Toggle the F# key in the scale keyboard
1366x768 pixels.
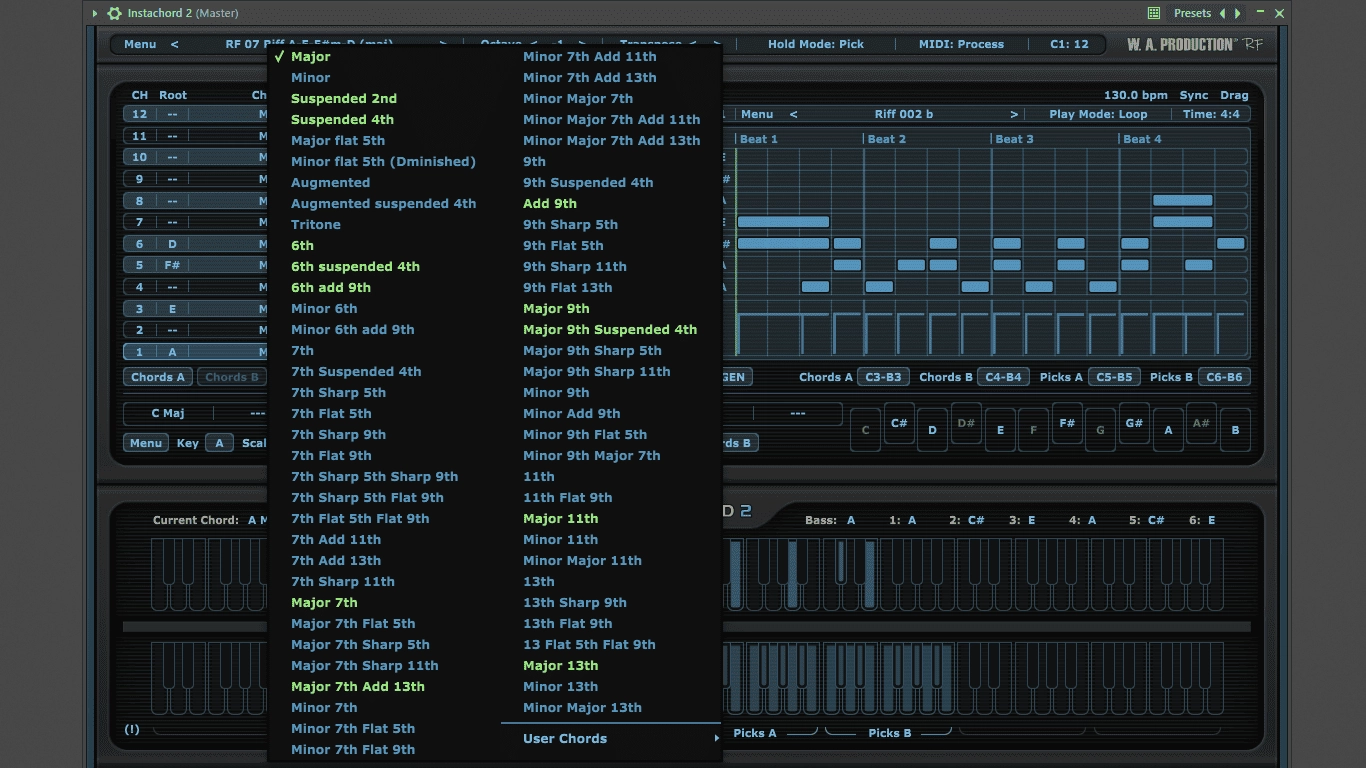click(x=1067, y=424)
